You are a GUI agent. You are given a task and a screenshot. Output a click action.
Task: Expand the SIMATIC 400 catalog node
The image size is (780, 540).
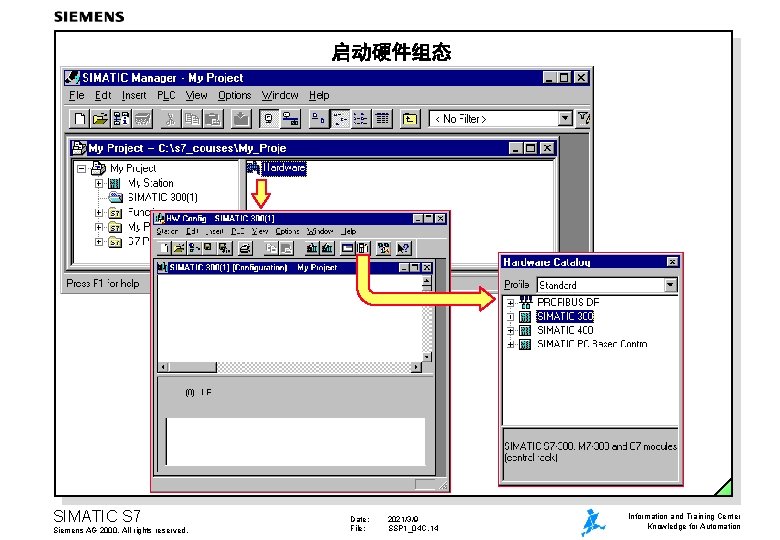(510, 331)
